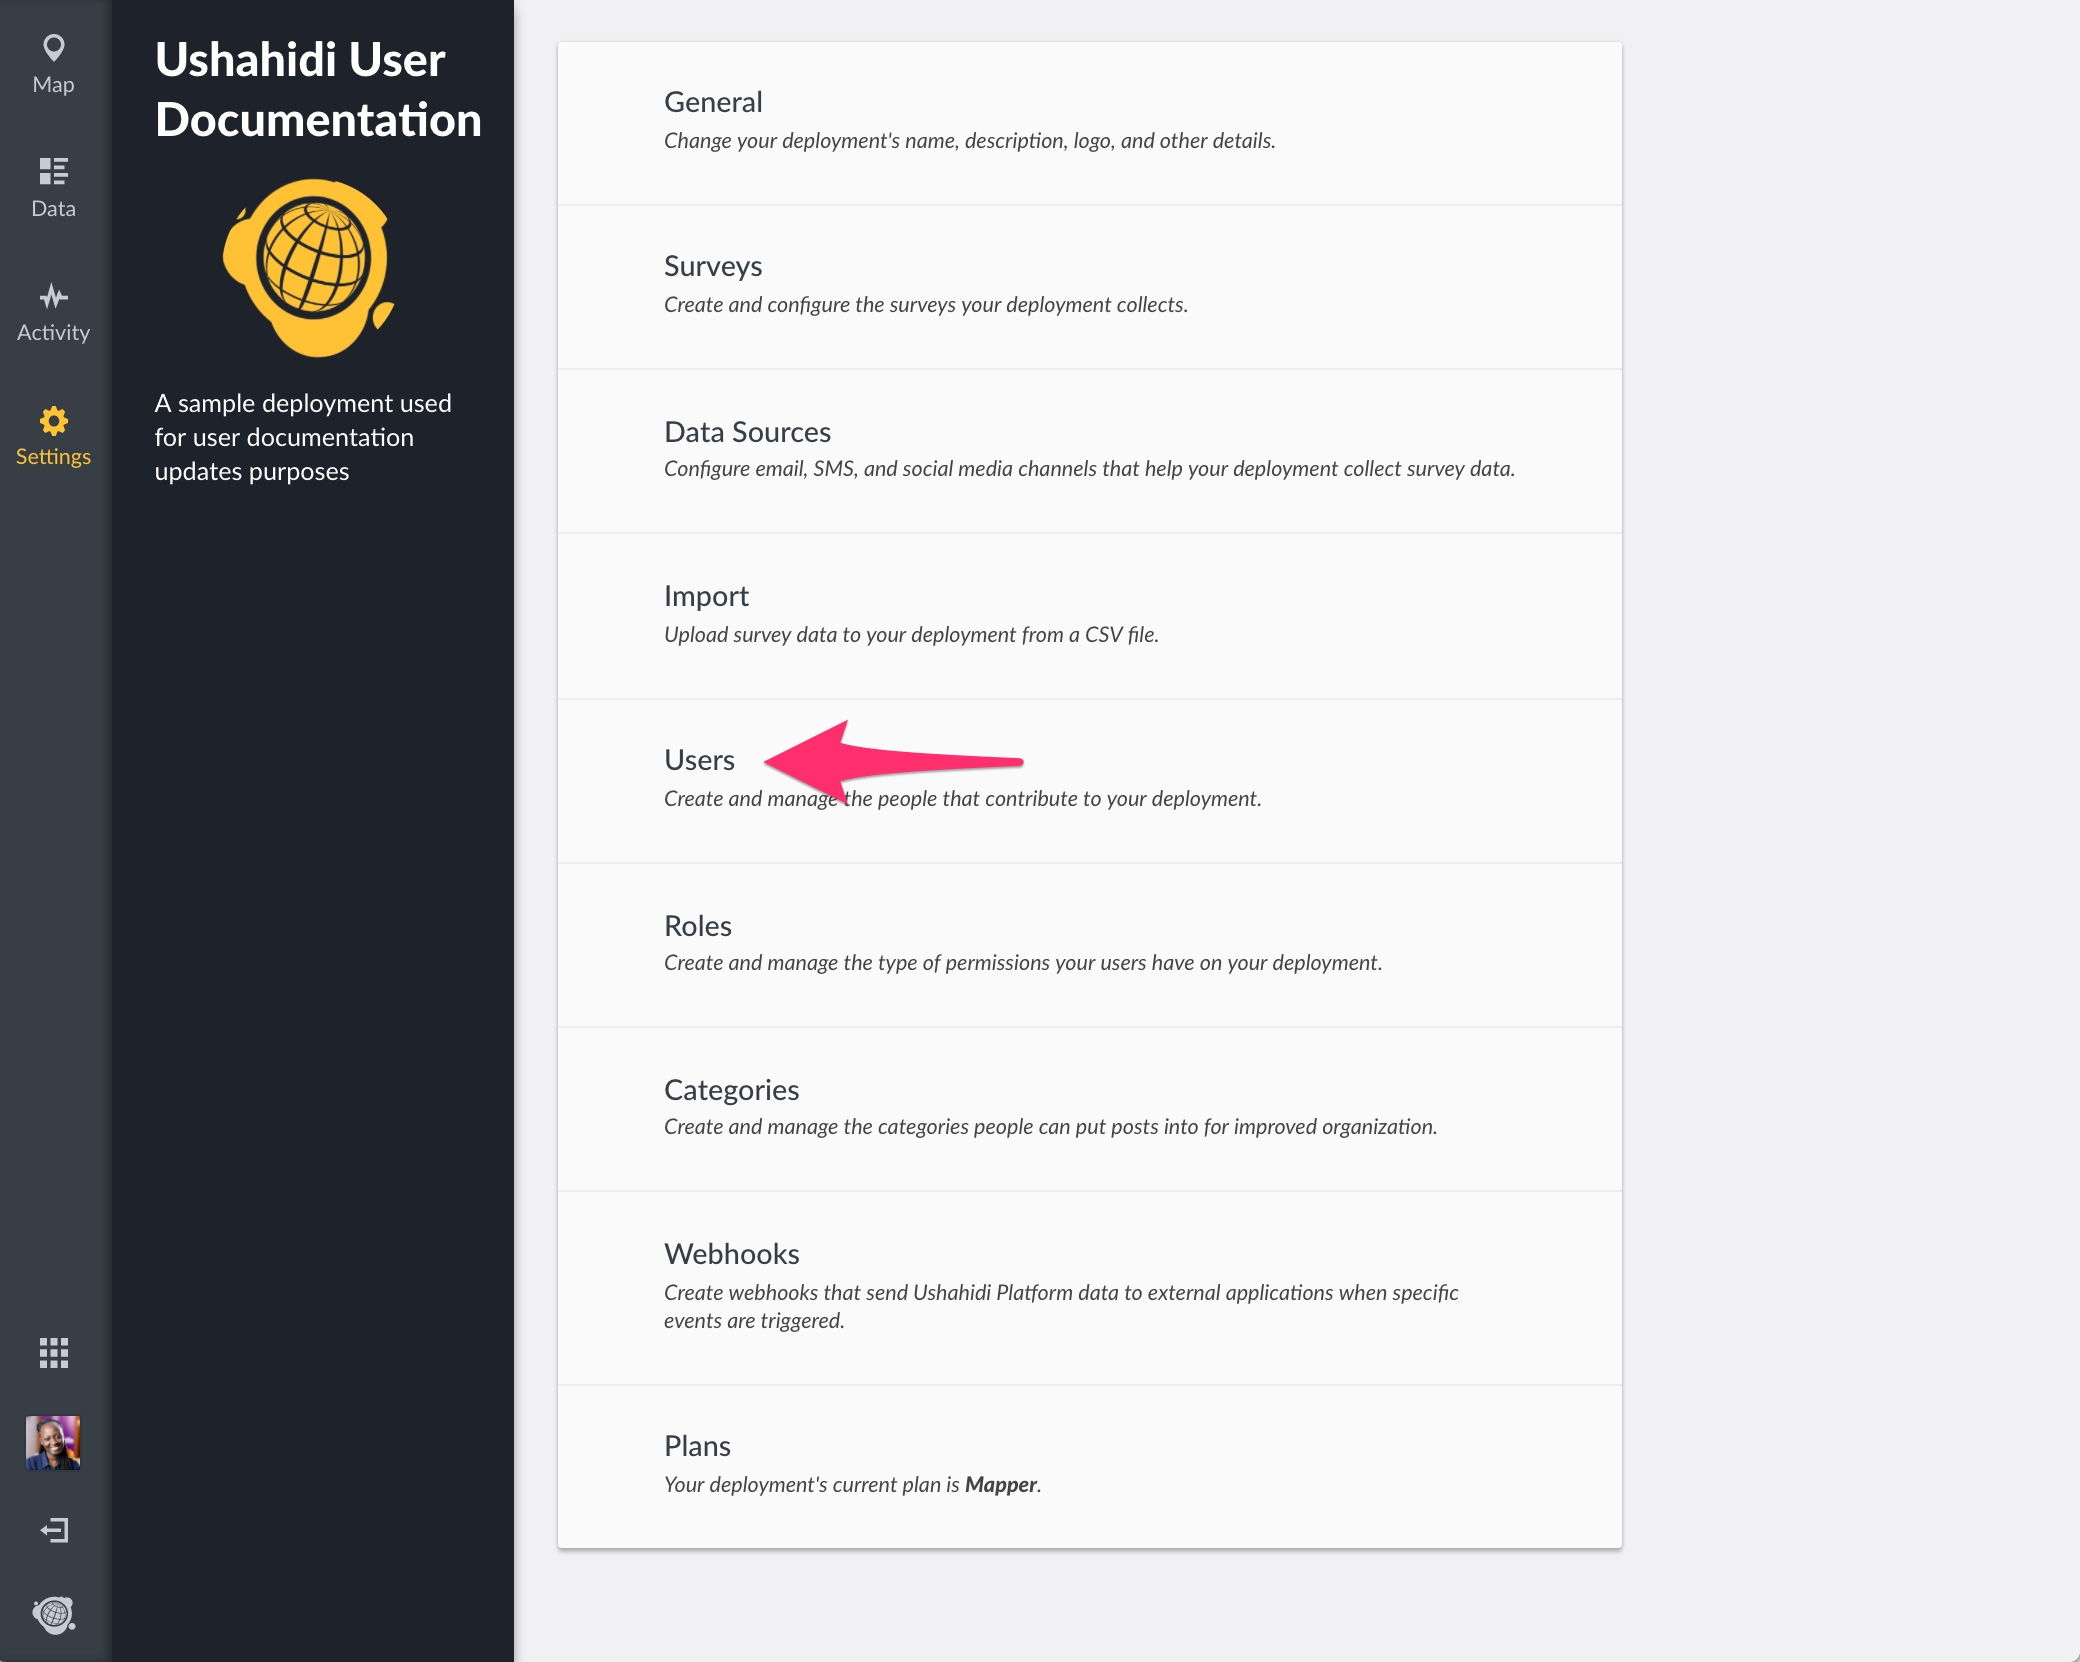Open the Map view icon
This screenshot has height=1662, width=2080.
(x=53, y=48)
